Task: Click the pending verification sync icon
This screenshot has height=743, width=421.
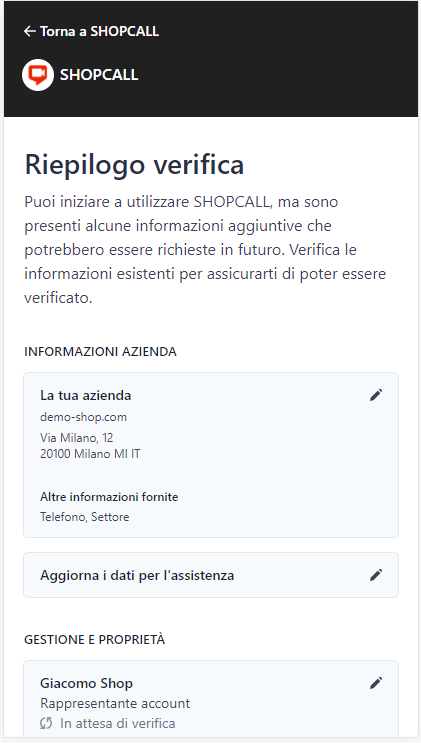Action: coord(46,724)
